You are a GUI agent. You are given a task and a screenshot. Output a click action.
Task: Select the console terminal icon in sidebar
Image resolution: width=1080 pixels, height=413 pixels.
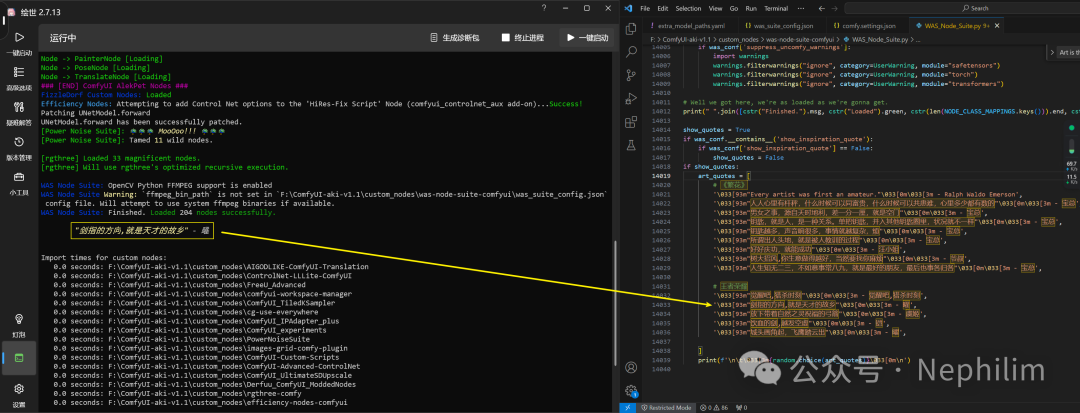pos(19,358)
